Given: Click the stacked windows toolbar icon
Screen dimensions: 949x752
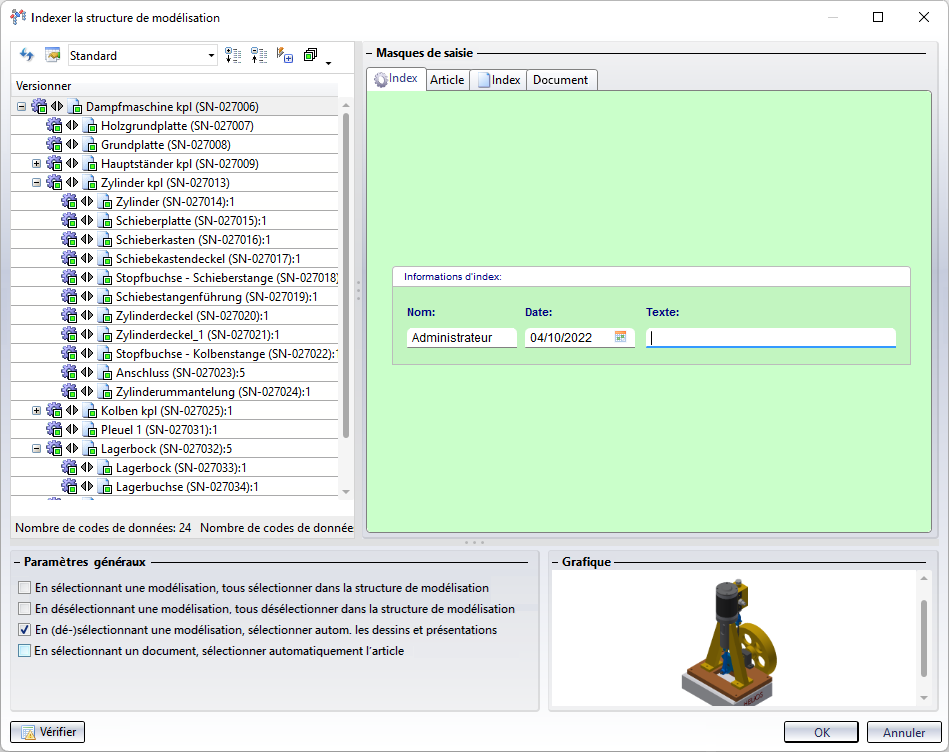Looking at the screenshot, I should (x=310, y=55).
